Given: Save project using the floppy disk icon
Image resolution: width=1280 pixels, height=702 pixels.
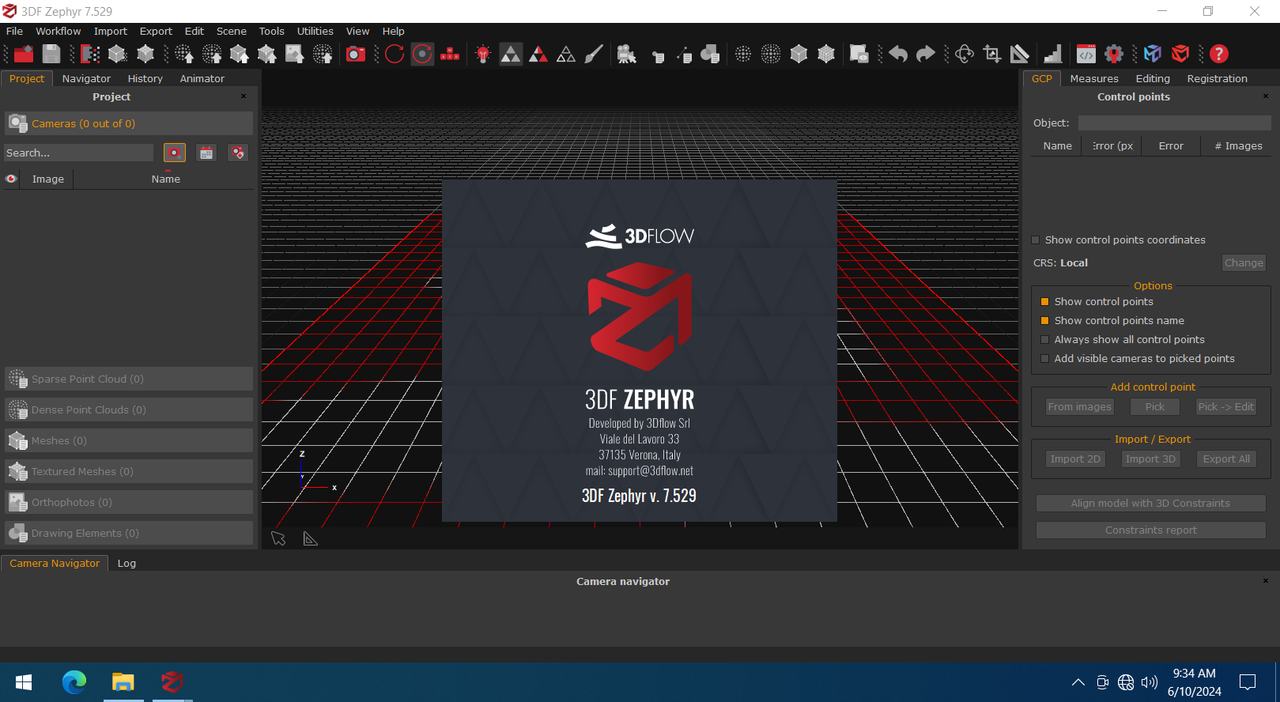Looking at the screenshot, I should (x=51, y=54).
